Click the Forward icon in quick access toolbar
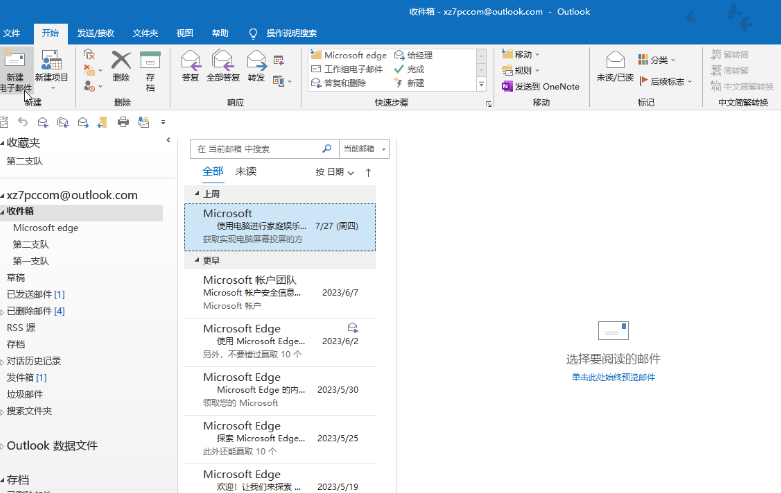This screenshot has height=493, width=781. (83, 122)
